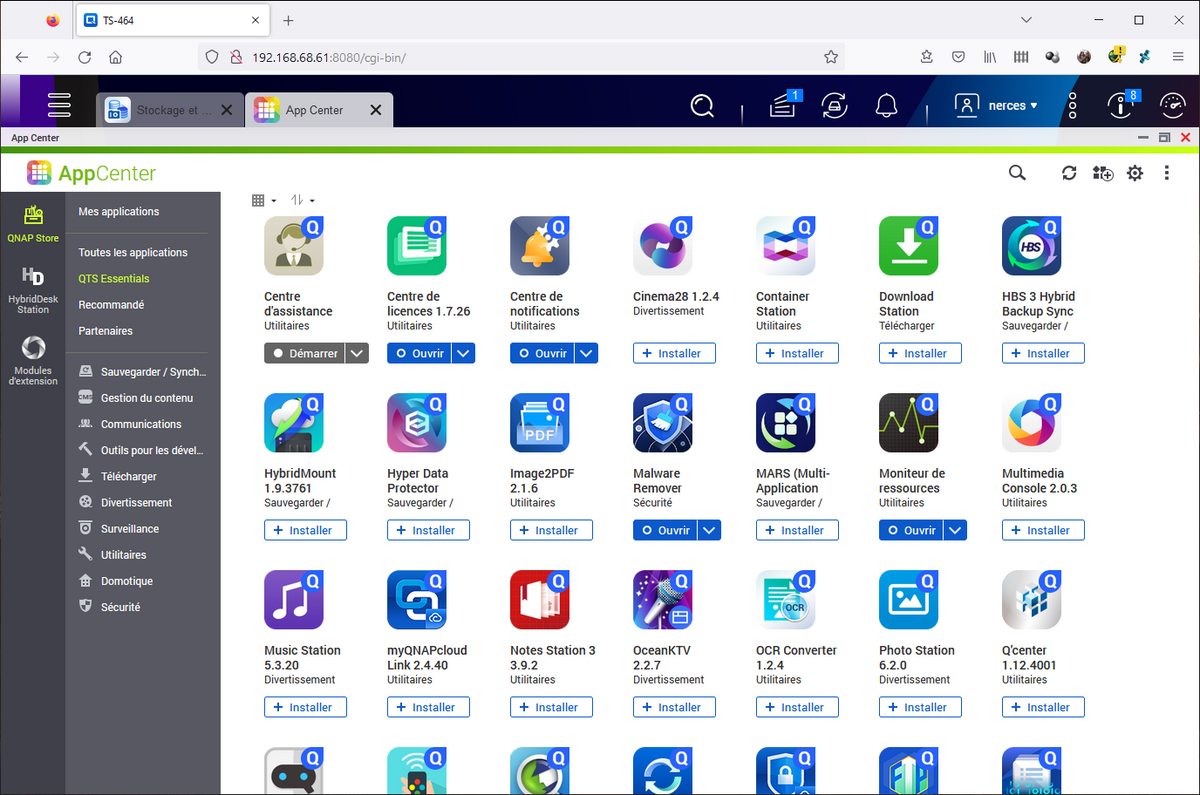The image size is (1200, 795).
Task: Expand Moniteur de ressources Ouvrir dropdown arrow
Action: pos(955,530)
